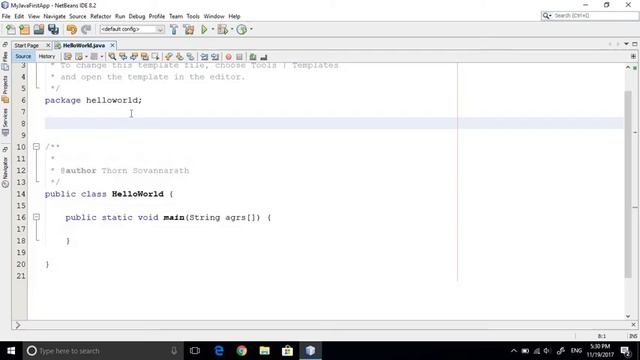Click the Find Selection magnifier icon in editor toolbar
The width and height of the screenshot is (640, 360).
click(112, 57)
